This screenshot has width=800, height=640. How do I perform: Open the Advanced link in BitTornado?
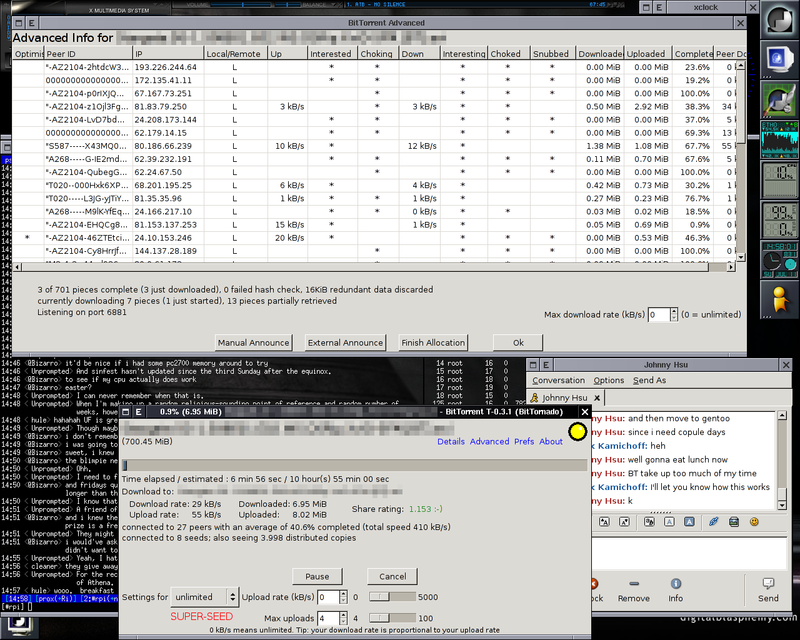489,441
